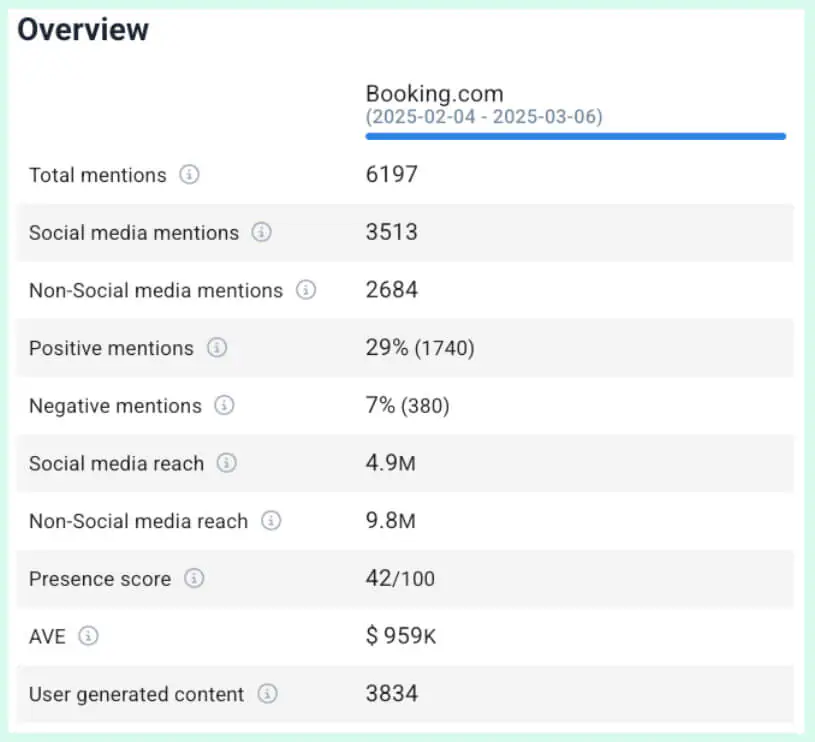
Task: Click the value 9.8M
Action: pyautogui.click(x=390, y=521)
